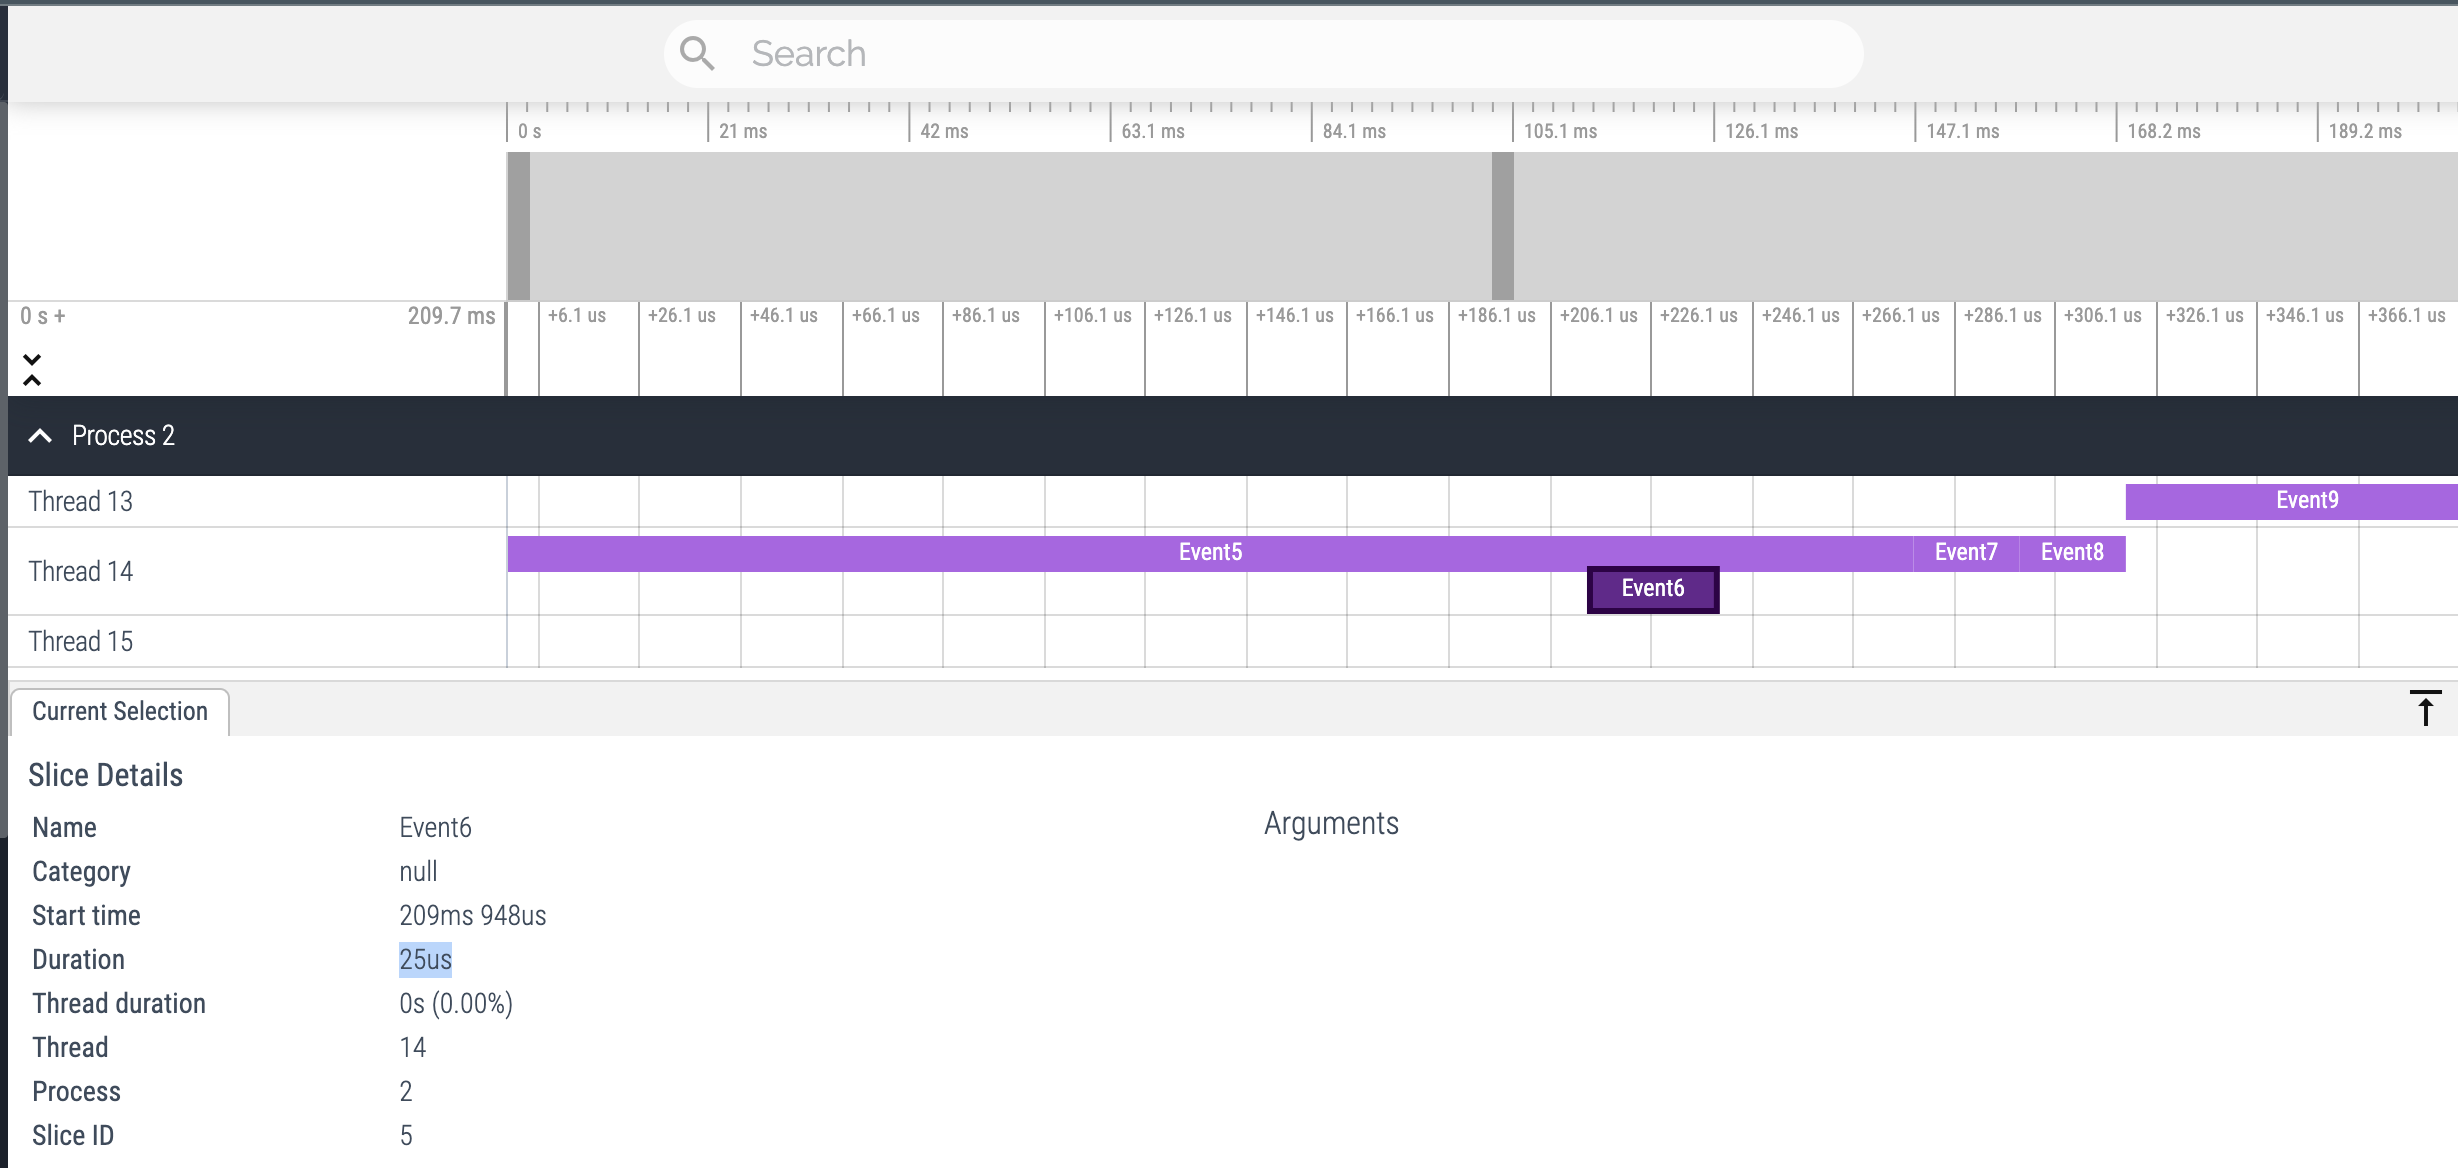
Task: Select the Event8 slice
Action: tap(2071, 551)
